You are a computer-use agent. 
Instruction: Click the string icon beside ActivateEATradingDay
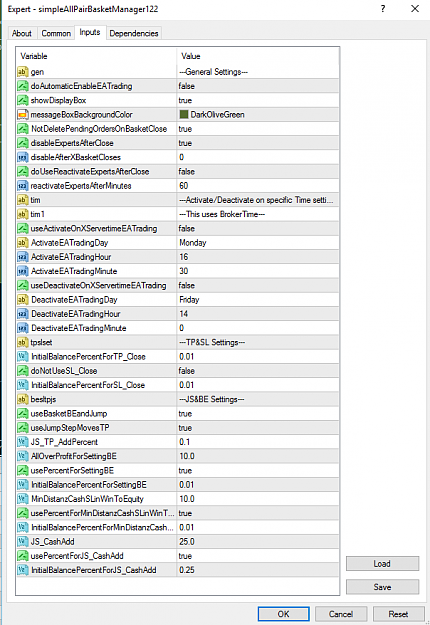(x=23, y=243)
